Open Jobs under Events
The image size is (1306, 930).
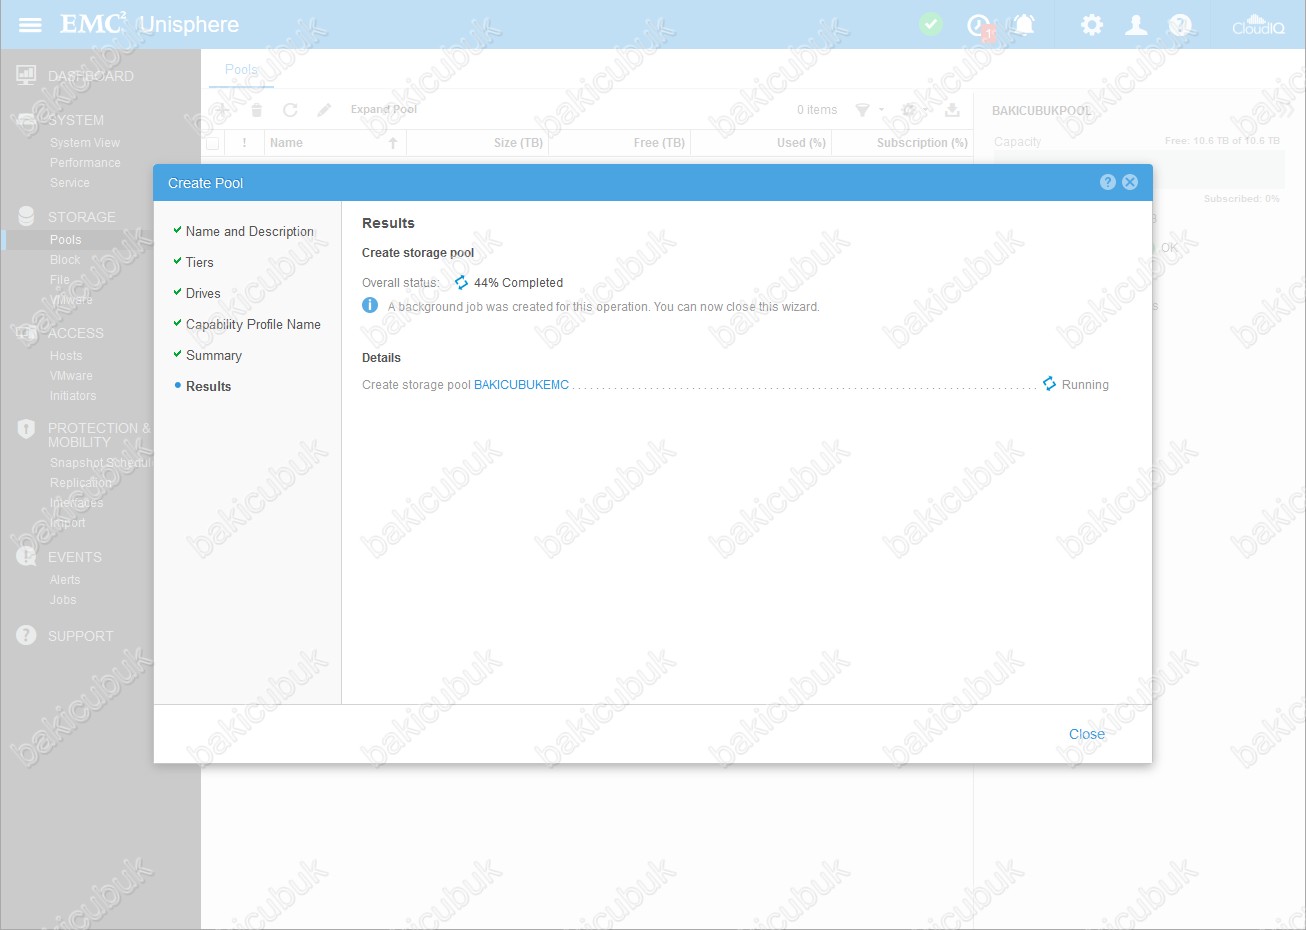tap(63, 600)
